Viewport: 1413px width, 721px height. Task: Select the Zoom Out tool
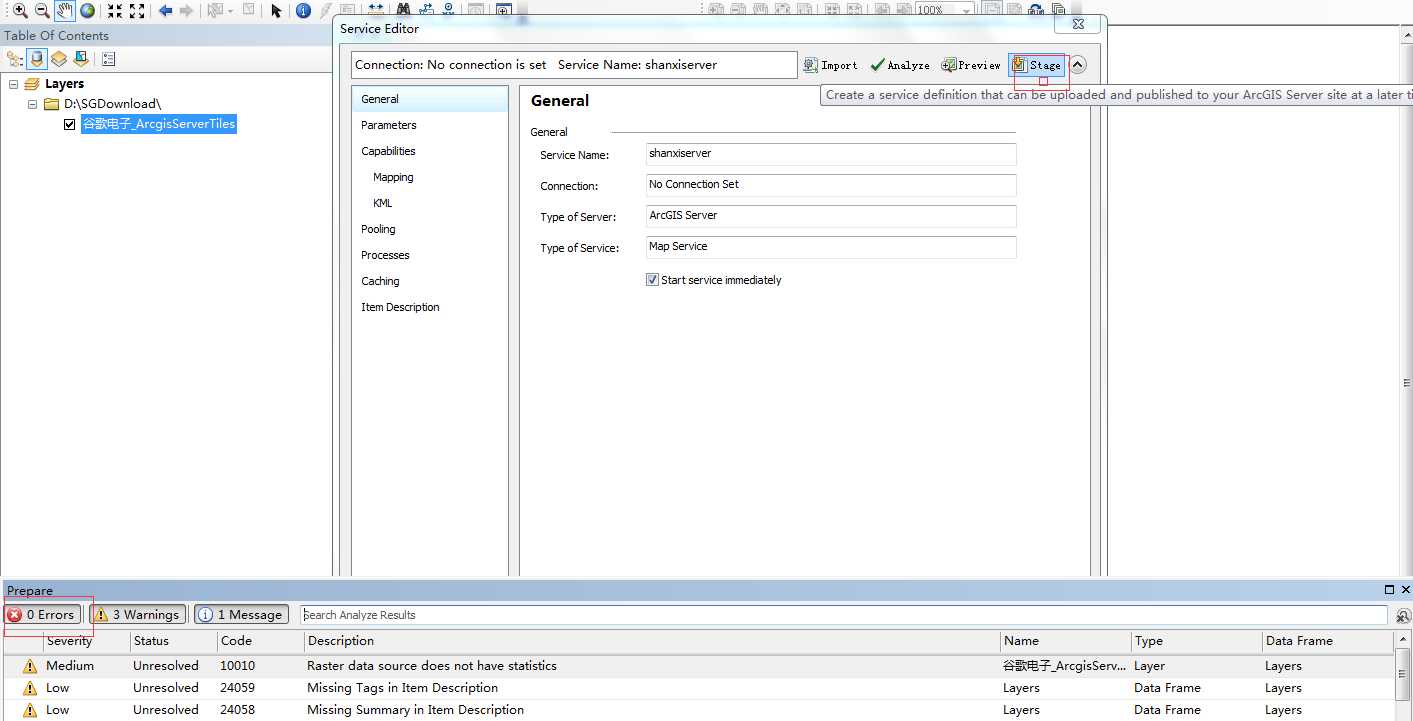[42, 11]
